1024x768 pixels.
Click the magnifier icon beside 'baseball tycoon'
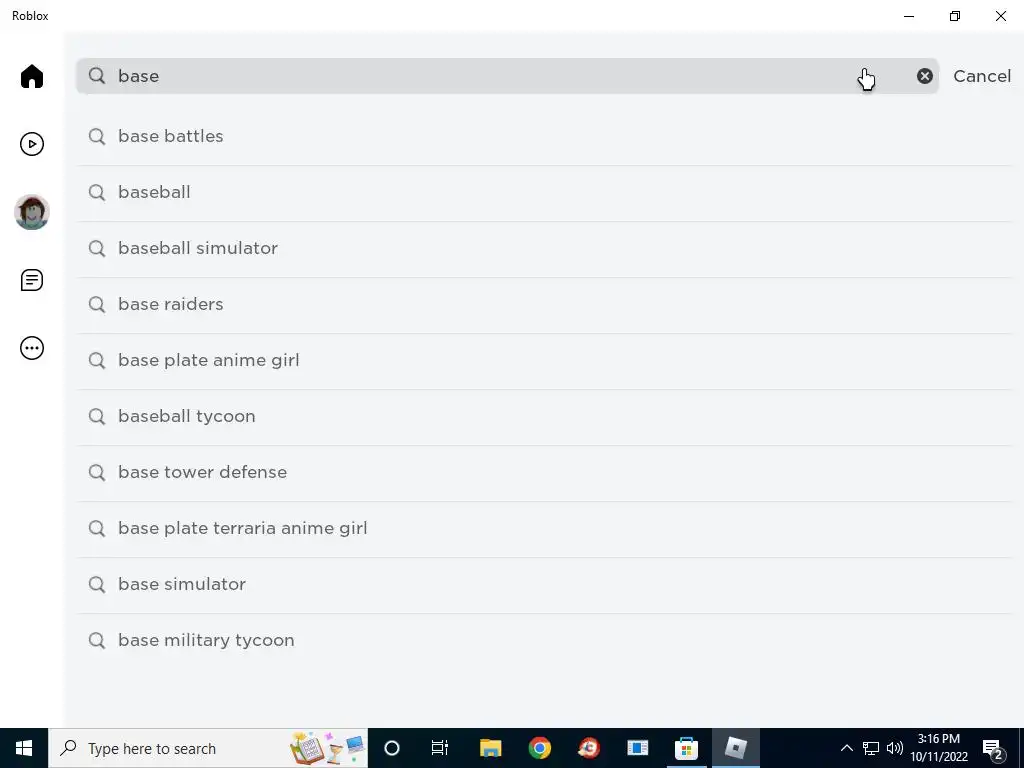point(97,417)
